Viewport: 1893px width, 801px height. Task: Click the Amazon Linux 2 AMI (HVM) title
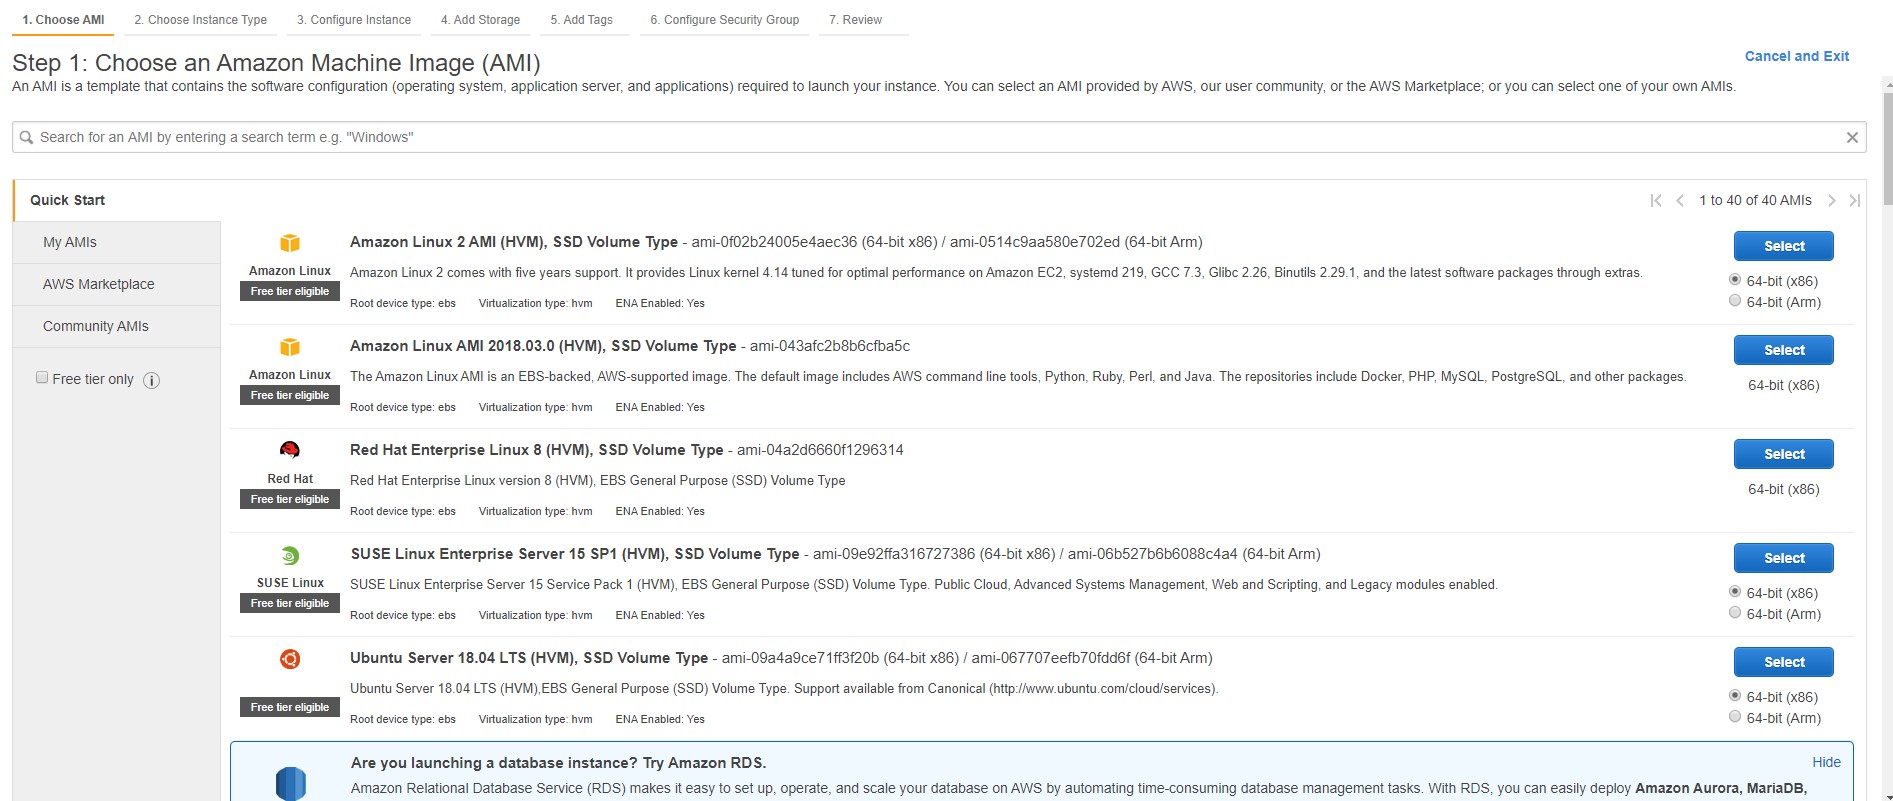(514, 242)
